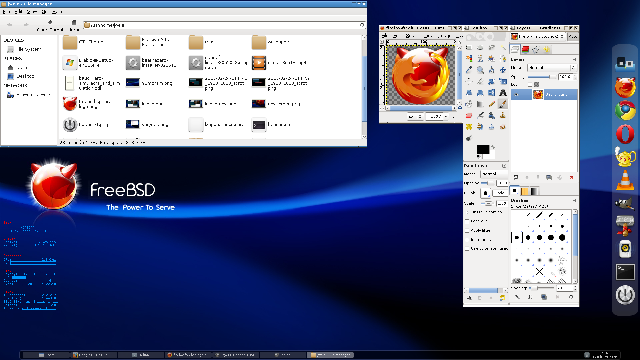Select the Rotate tool in GIMP toolbox
The height and width of the screenshot is (360, 640).
pyautogui.click(x=491, y=81)
